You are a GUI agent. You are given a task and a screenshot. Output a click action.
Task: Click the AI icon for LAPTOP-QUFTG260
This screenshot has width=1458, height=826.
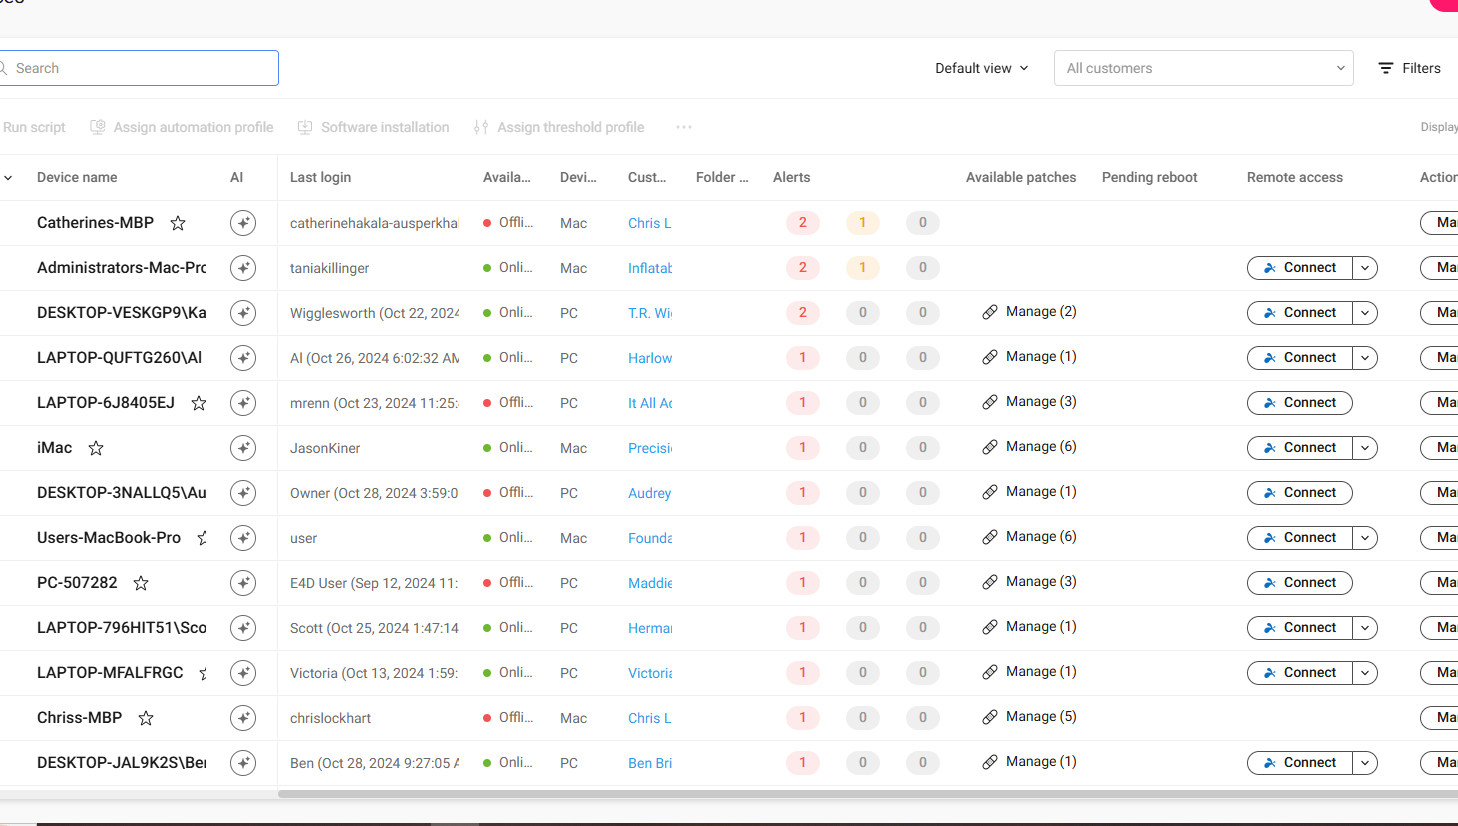(x=243, y=358)
